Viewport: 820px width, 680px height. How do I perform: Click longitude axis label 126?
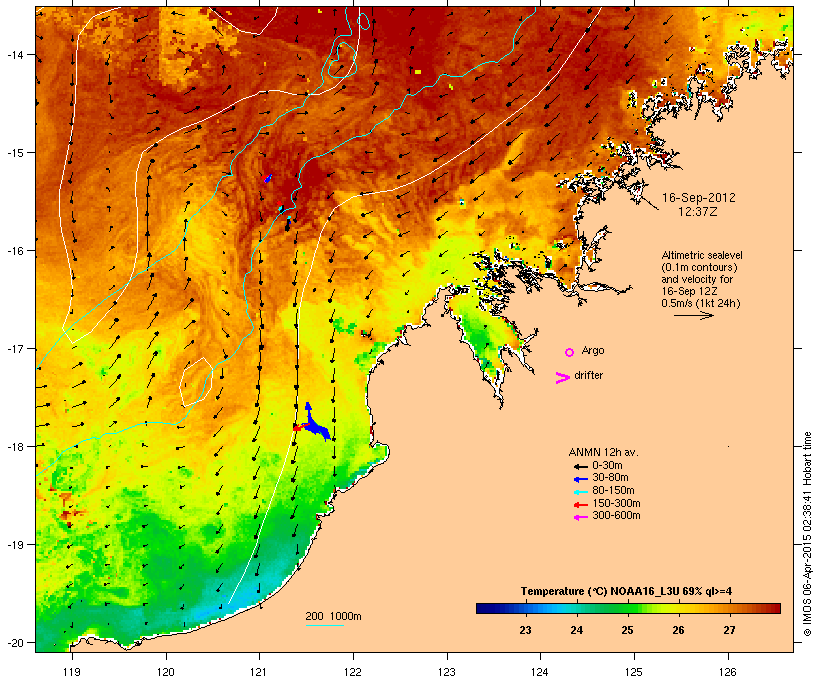(728, 672)
